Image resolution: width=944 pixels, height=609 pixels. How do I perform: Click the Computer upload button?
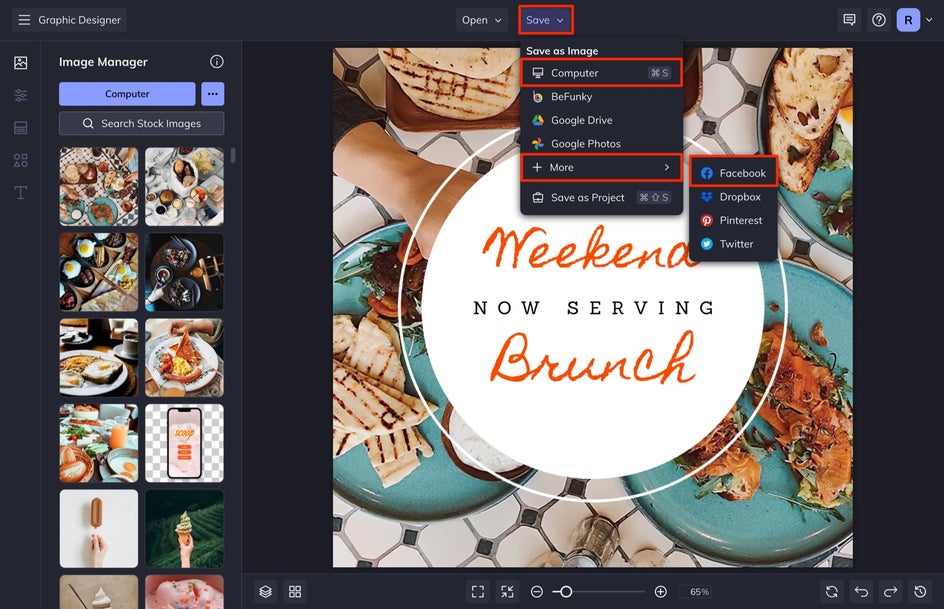click(x=127, y=94)
